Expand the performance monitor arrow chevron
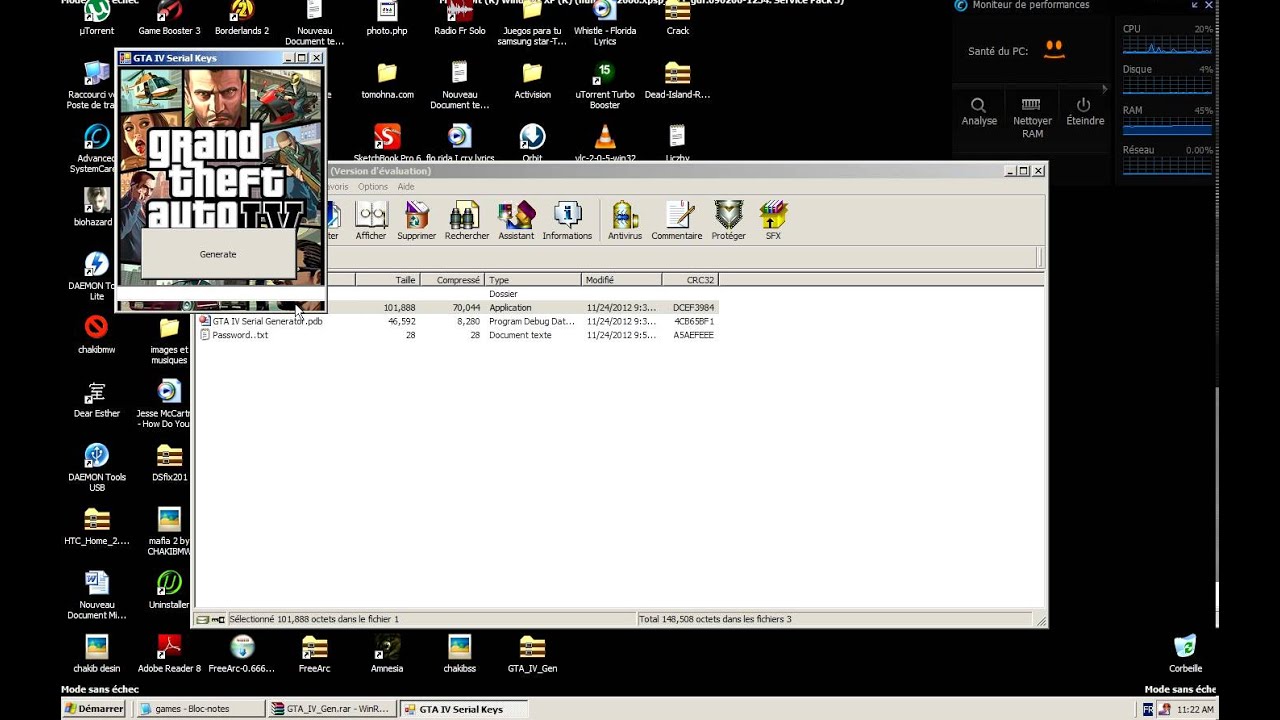 tap(1104, 88)
